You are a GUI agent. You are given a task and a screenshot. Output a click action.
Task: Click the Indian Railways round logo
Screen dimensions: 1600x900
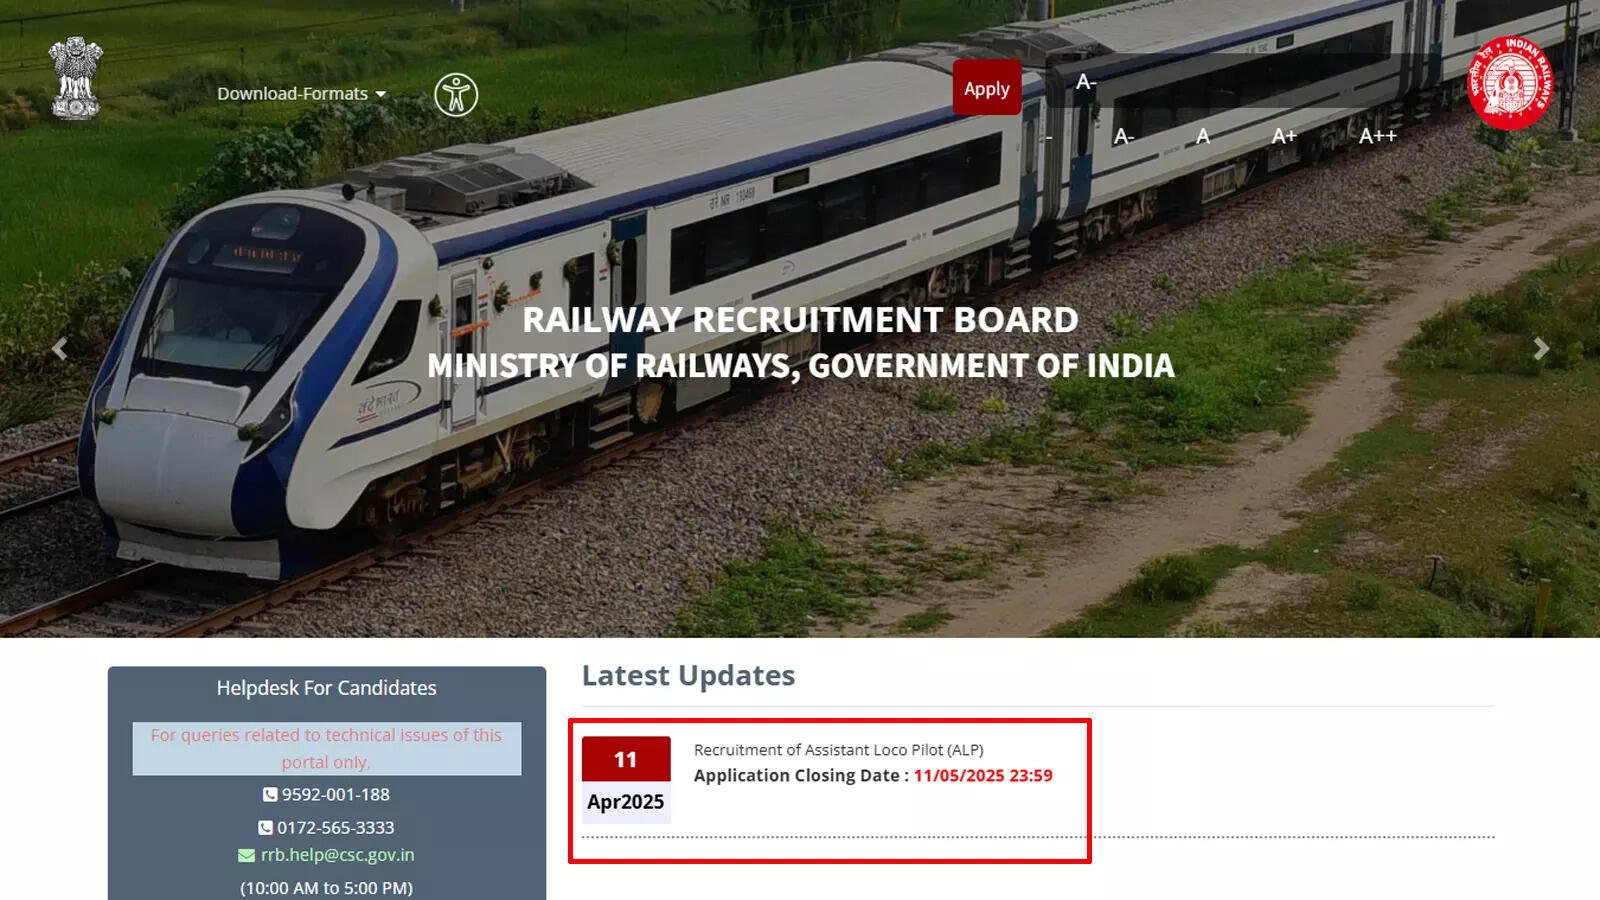1510,84
